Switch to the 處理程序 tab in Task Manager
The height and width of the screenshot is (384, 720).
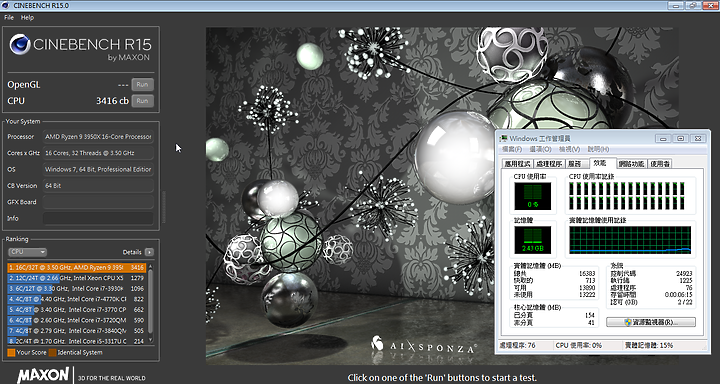click(549, 164)
